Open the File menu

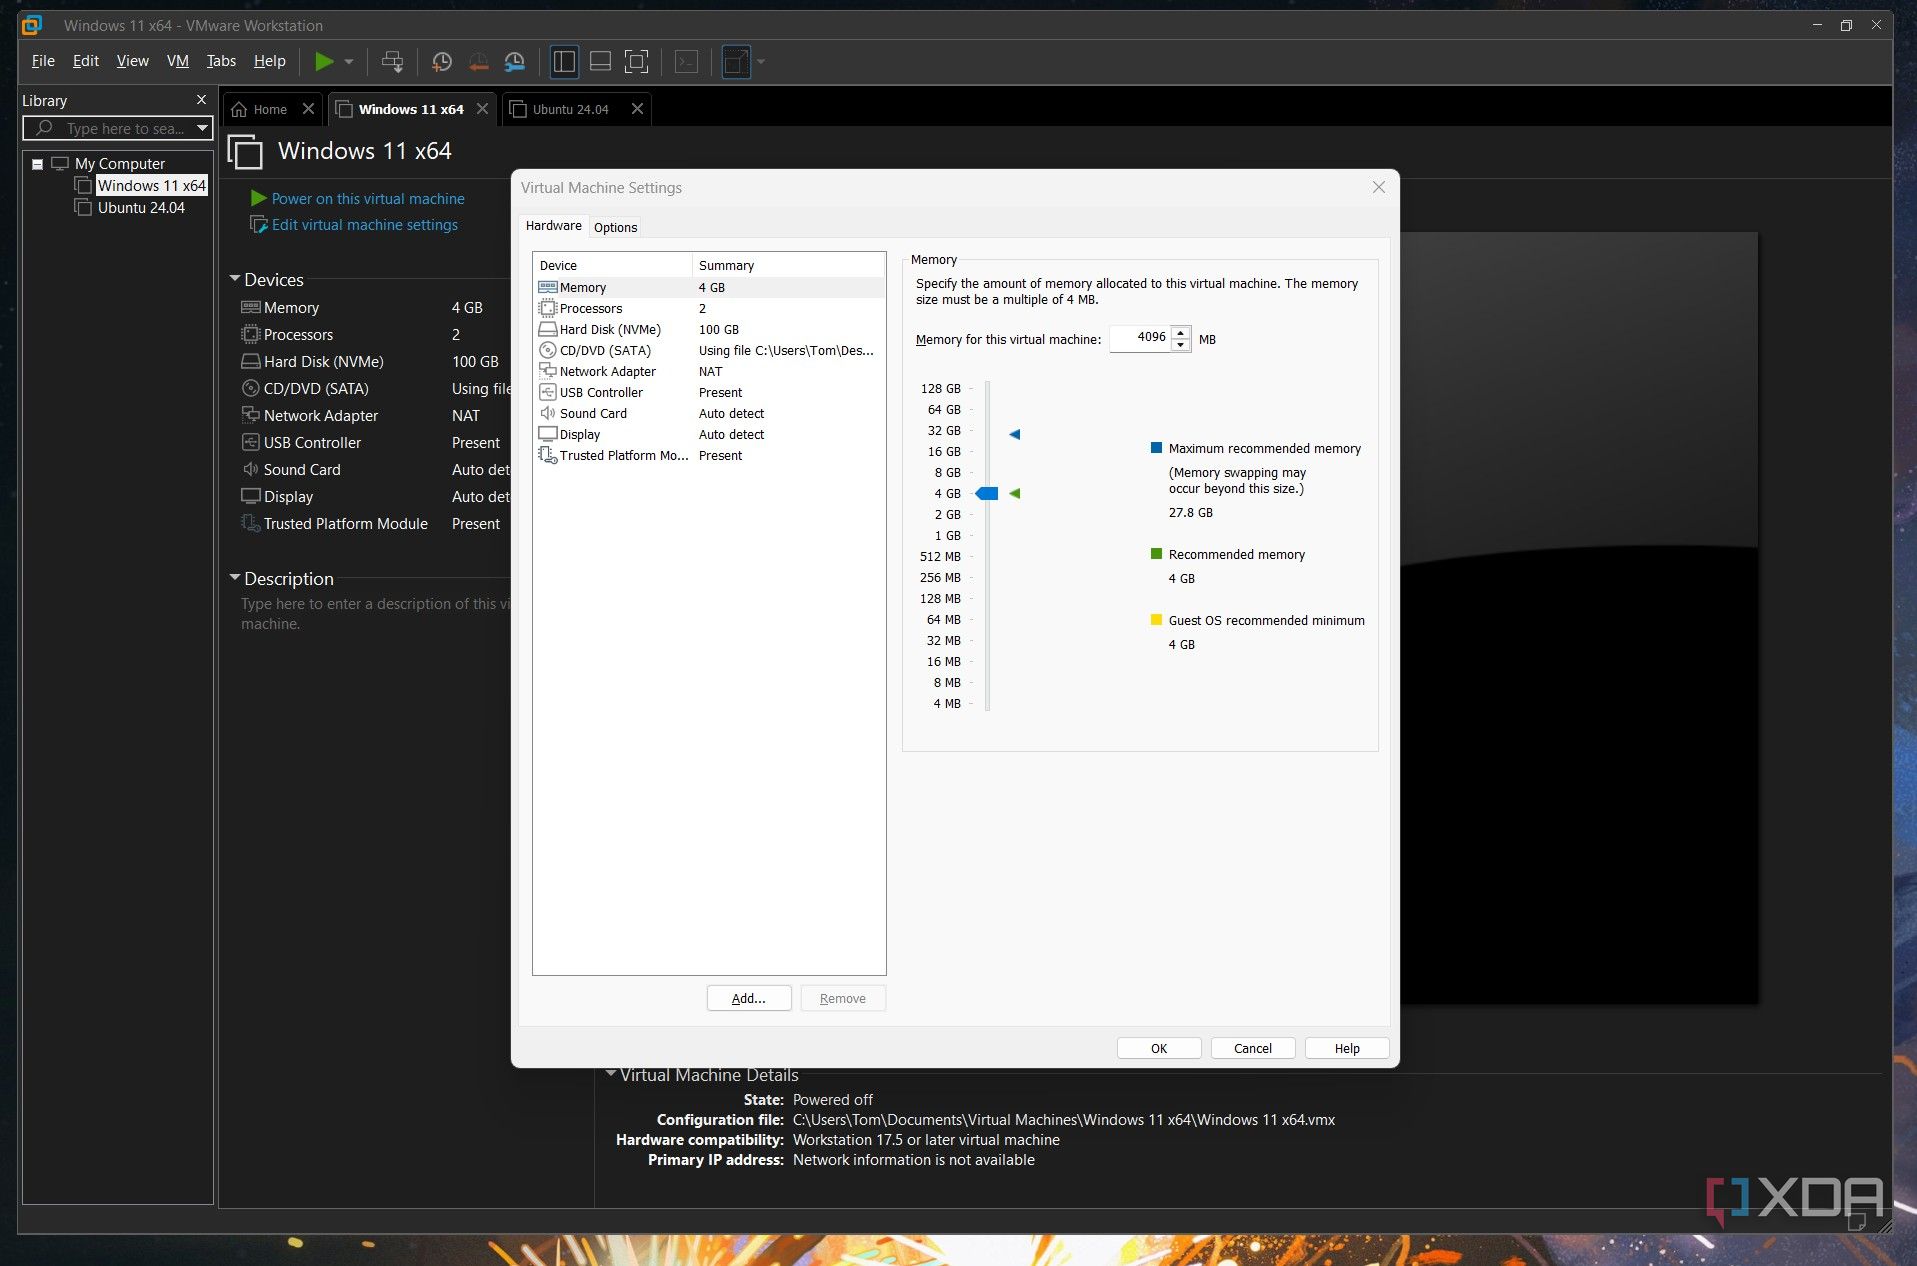pyautogui.click(x=43, y=61)
